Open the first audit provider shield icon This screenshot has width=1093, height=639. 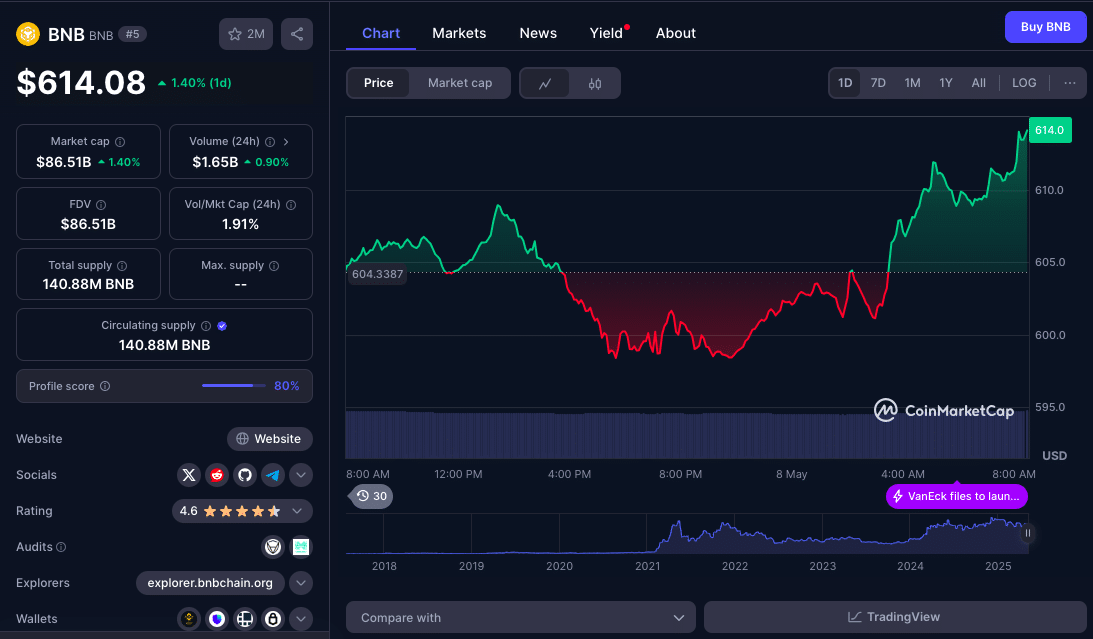(273, 547)
